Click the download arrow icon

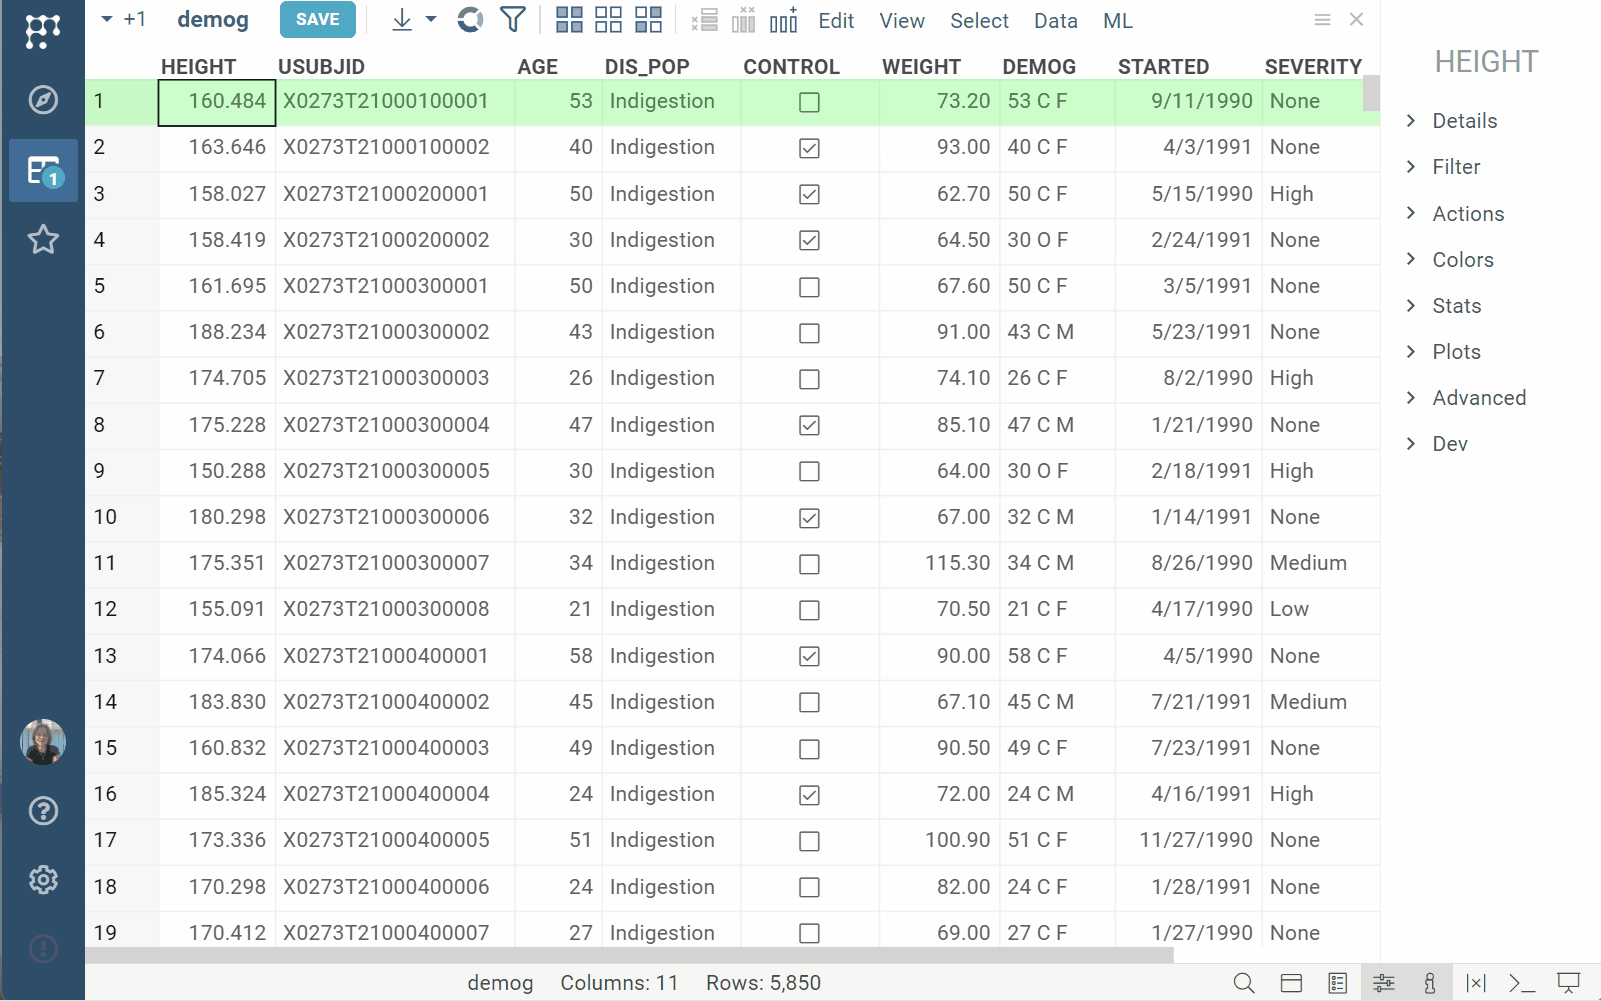(402, 20)
